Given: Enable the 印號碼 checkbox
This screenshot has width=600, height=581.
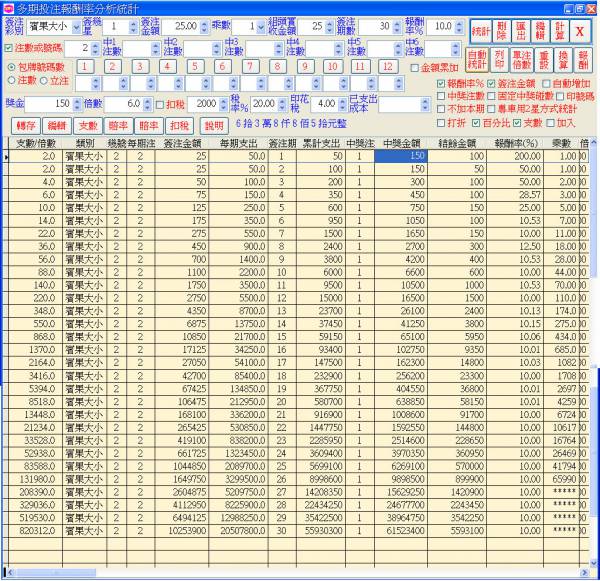Looking at the screenshot, I should [560, 96].
